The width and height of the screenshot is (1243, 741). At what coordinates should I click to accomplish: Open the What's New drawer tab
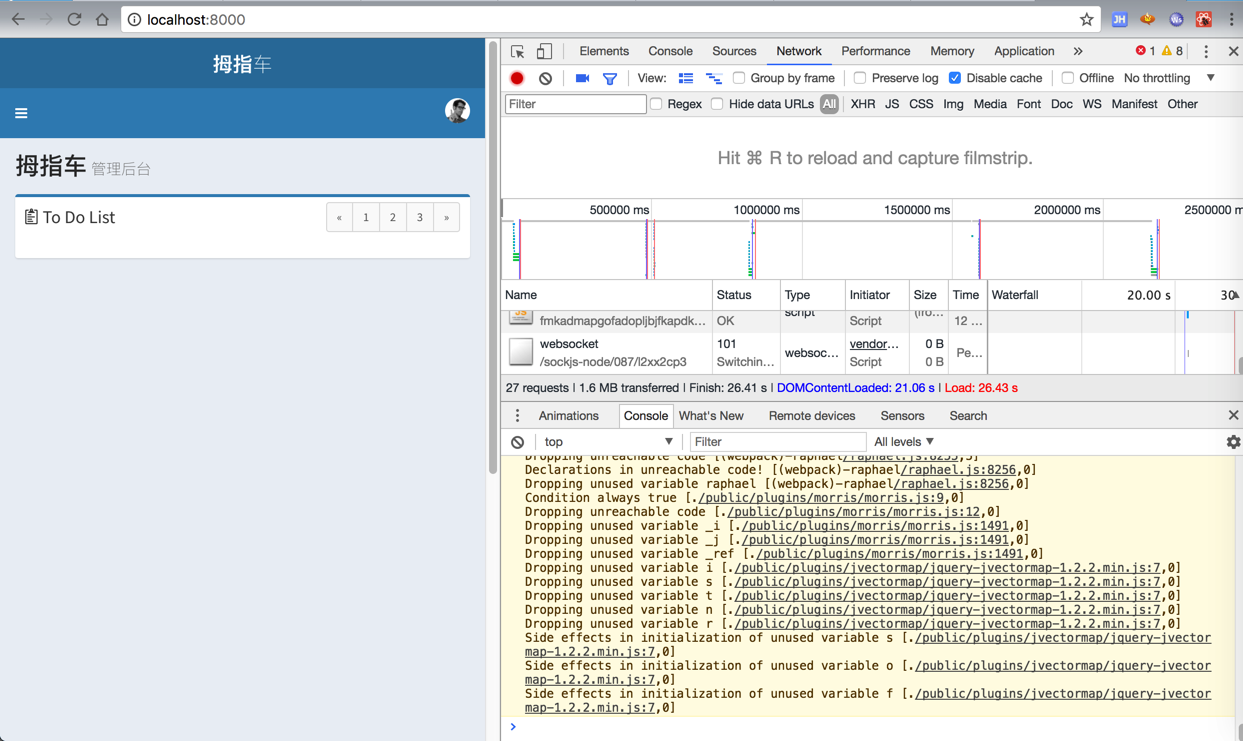(711, 416)
